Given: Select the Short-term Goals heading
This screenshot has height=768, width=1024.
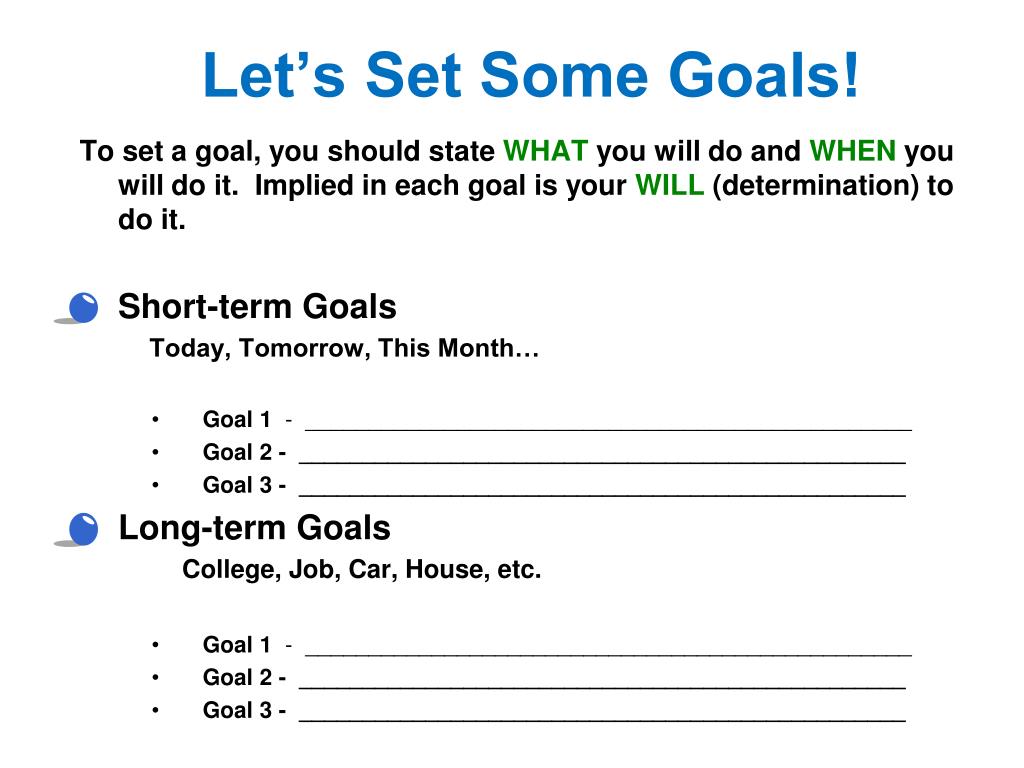Looking at the screenshot, I should 257,306.
